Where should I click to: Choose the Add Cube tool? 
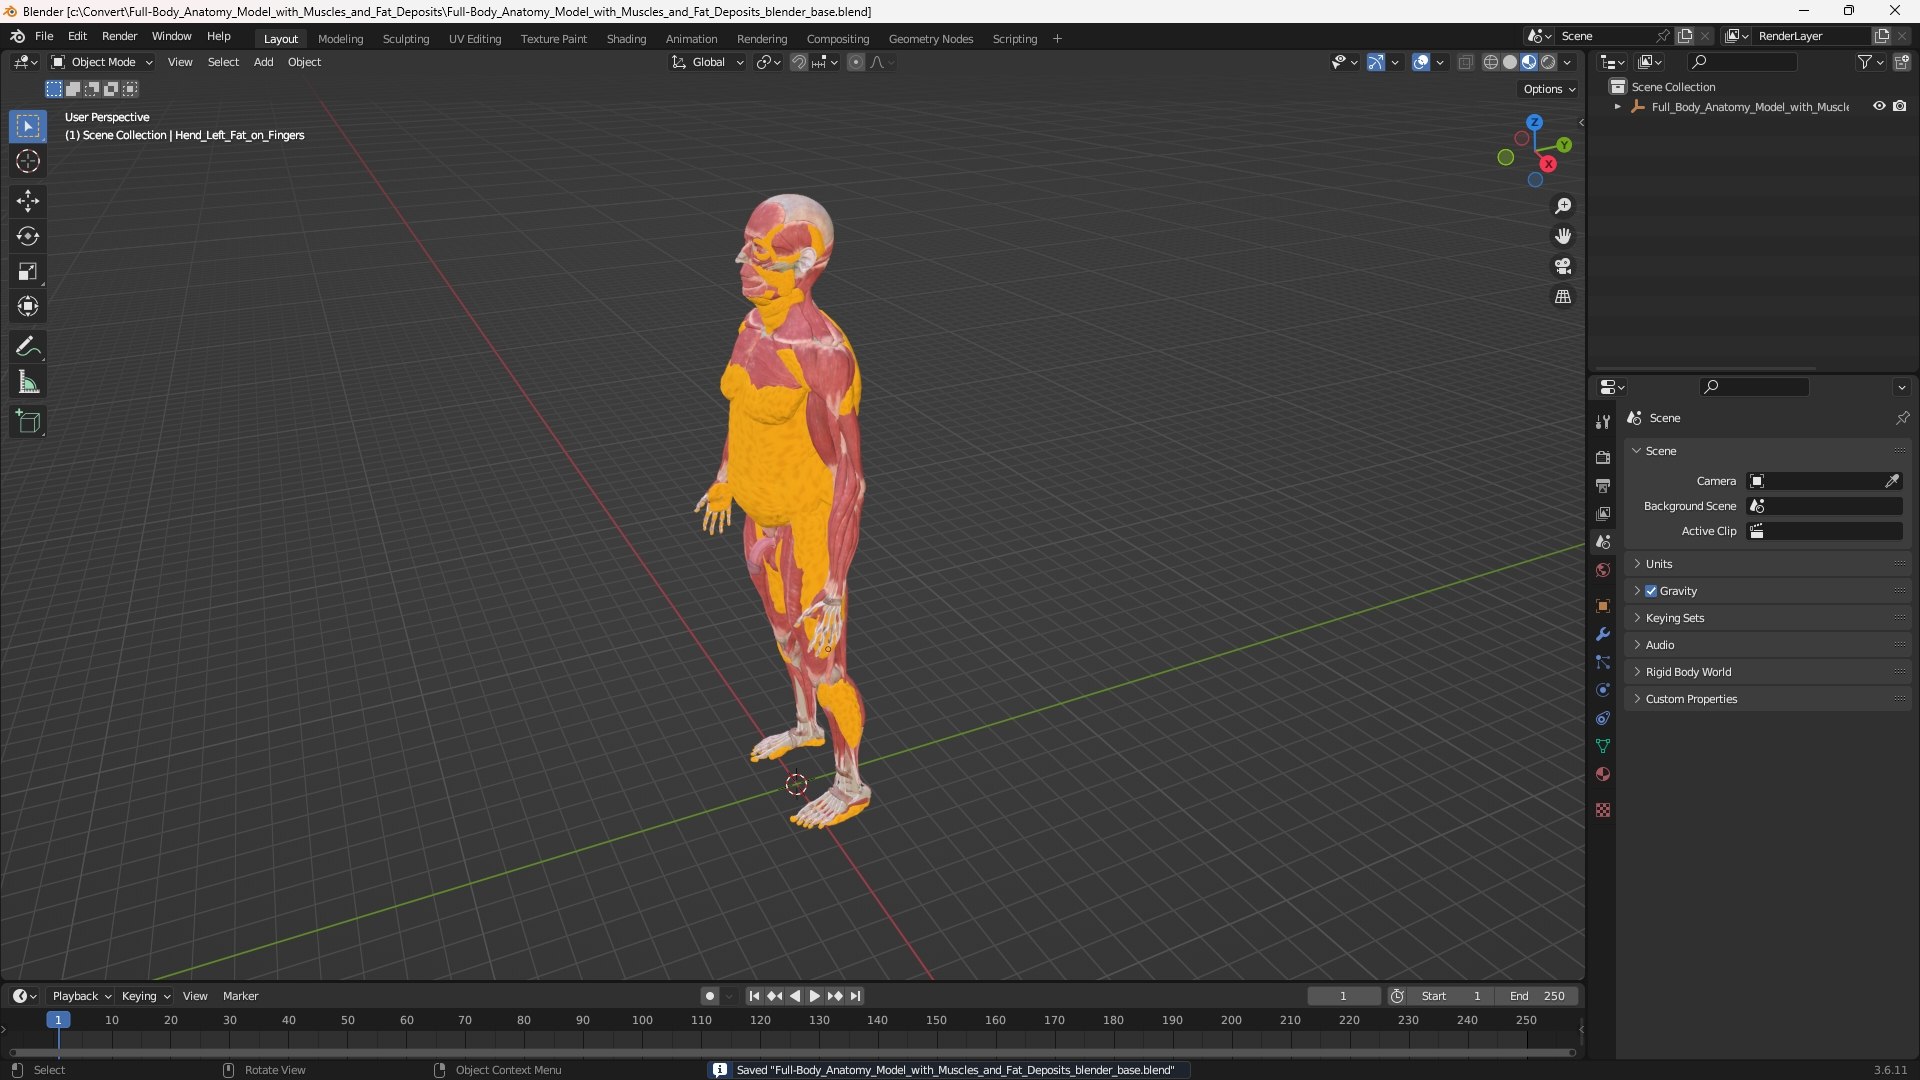(x=28, y=422)
